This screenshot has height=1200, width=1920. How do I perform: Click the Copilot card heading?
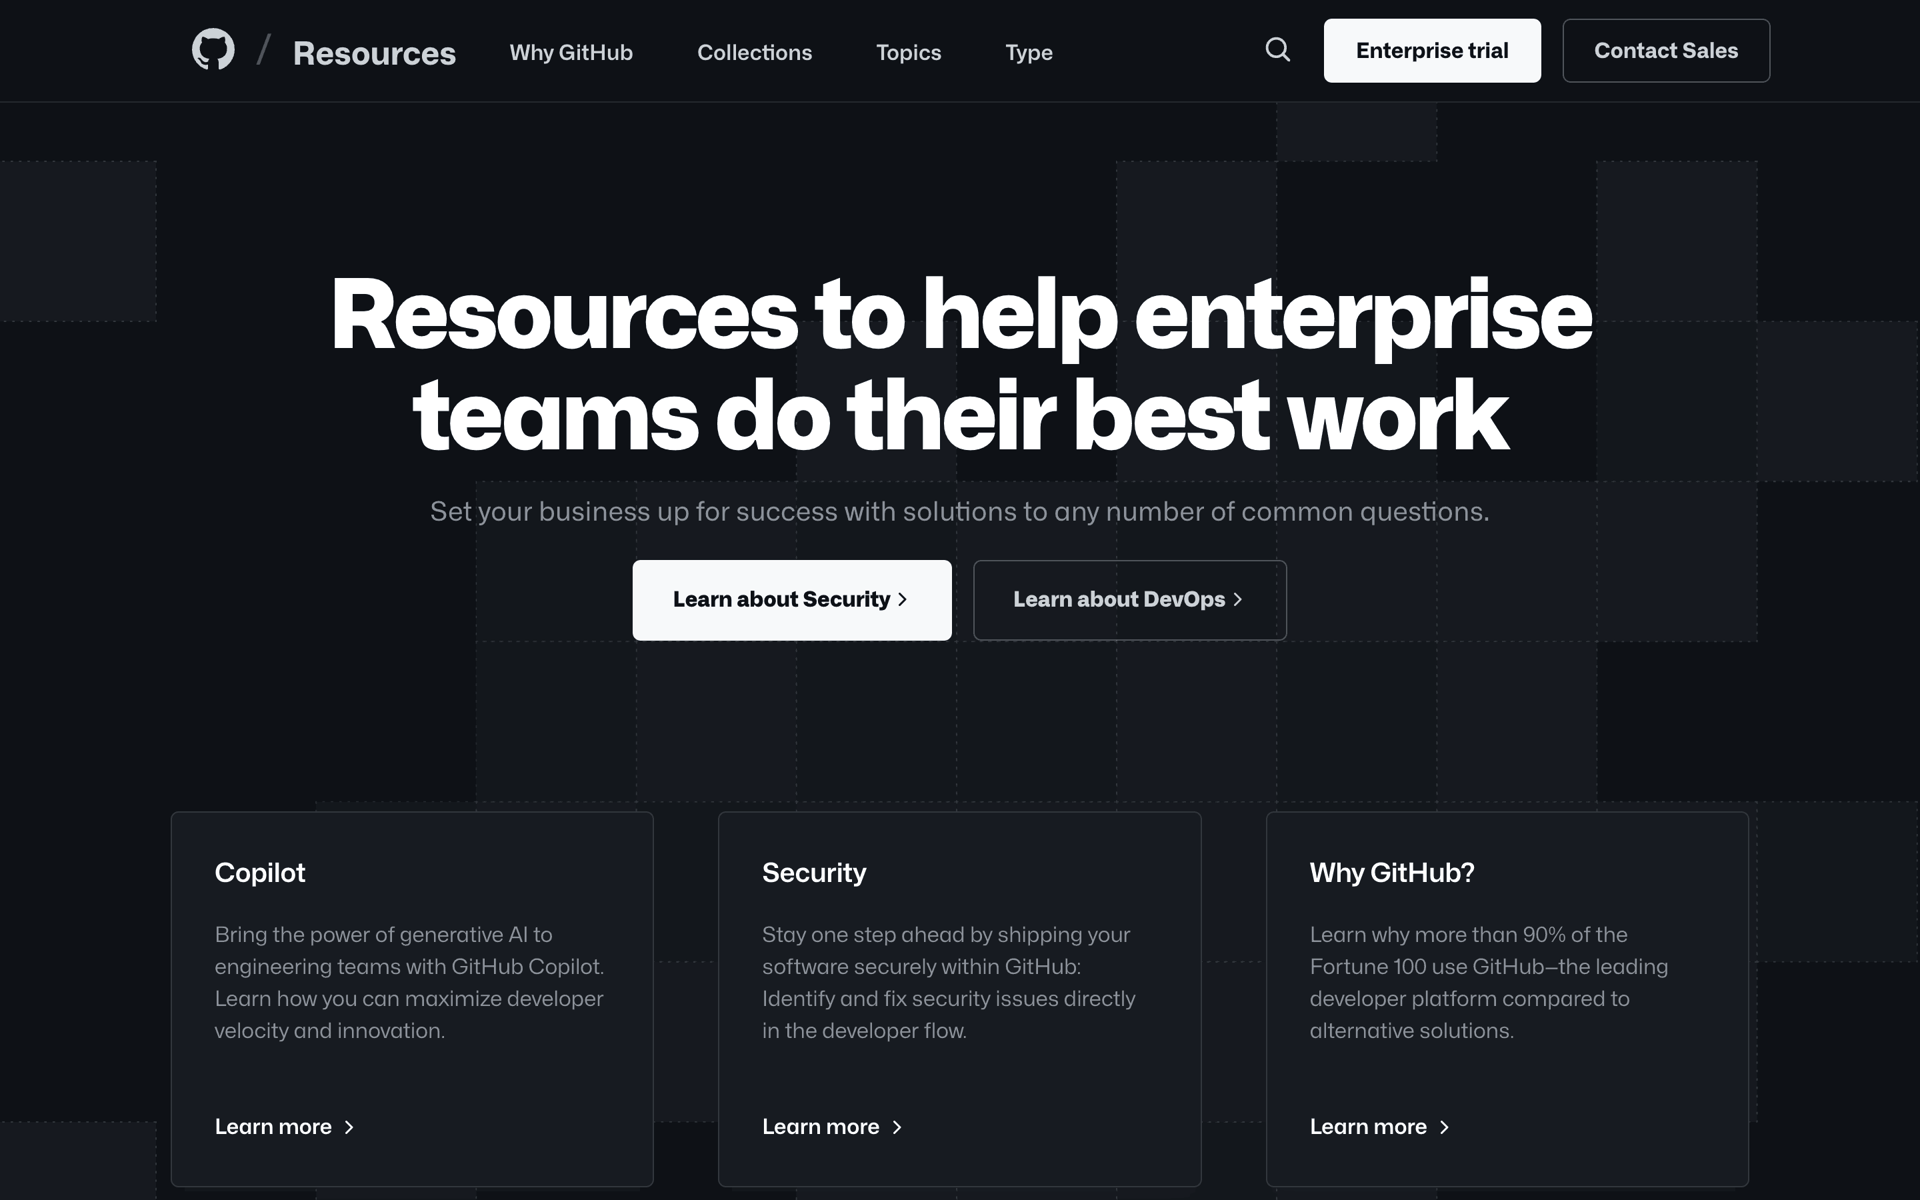(x=260, y=872)
